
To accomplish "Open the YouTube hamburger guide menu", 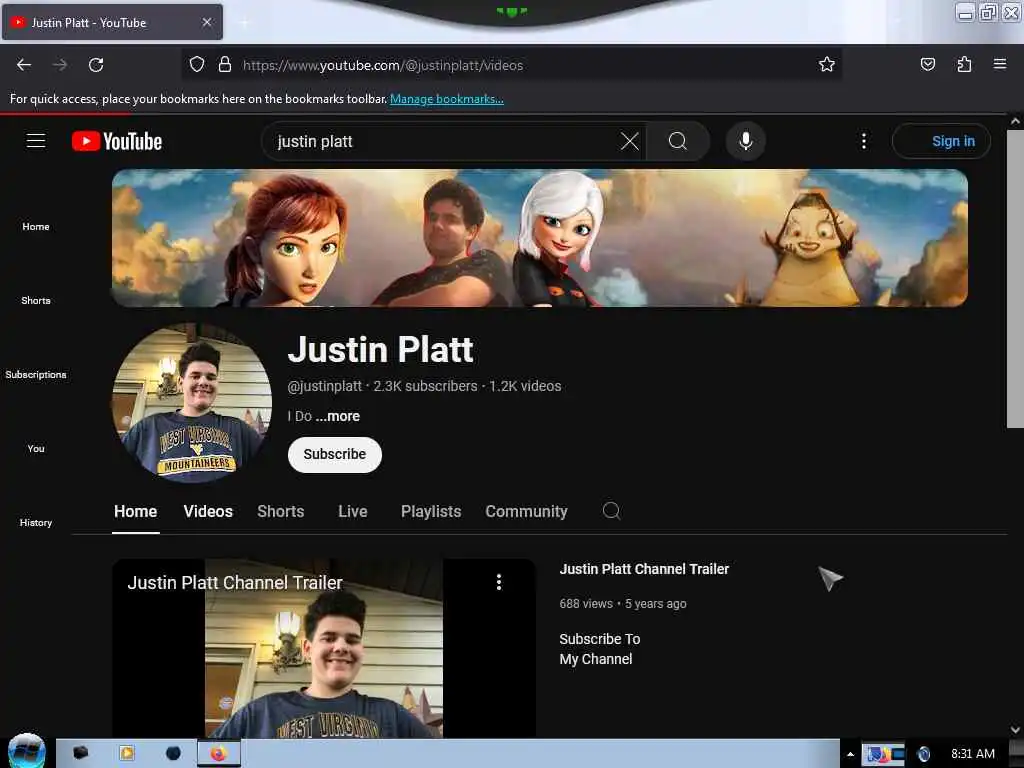I will click(x=36, y=141).
